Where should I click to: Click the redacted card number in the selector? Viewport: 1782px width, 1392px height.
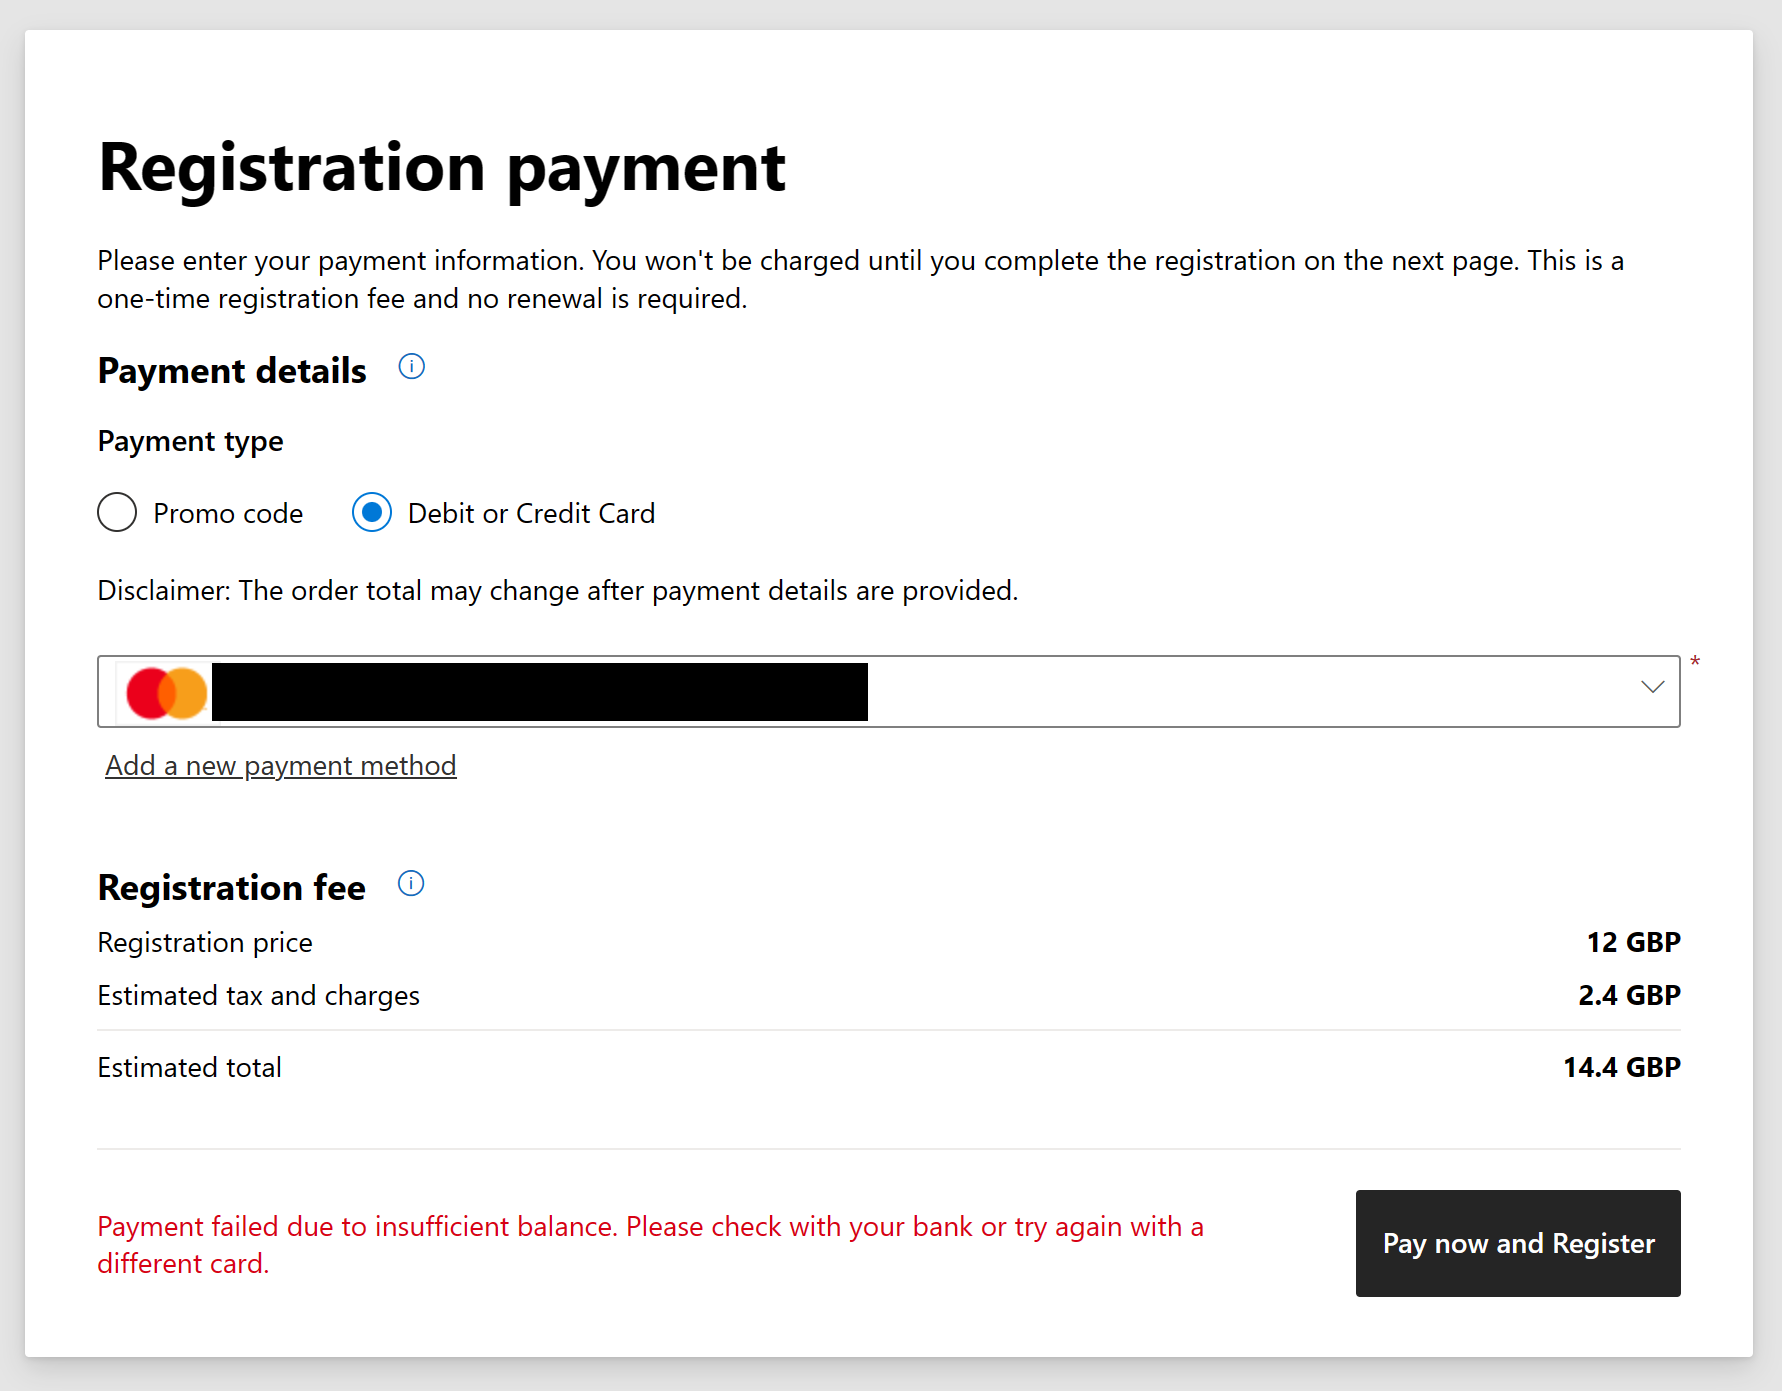(x=540, y=692)
